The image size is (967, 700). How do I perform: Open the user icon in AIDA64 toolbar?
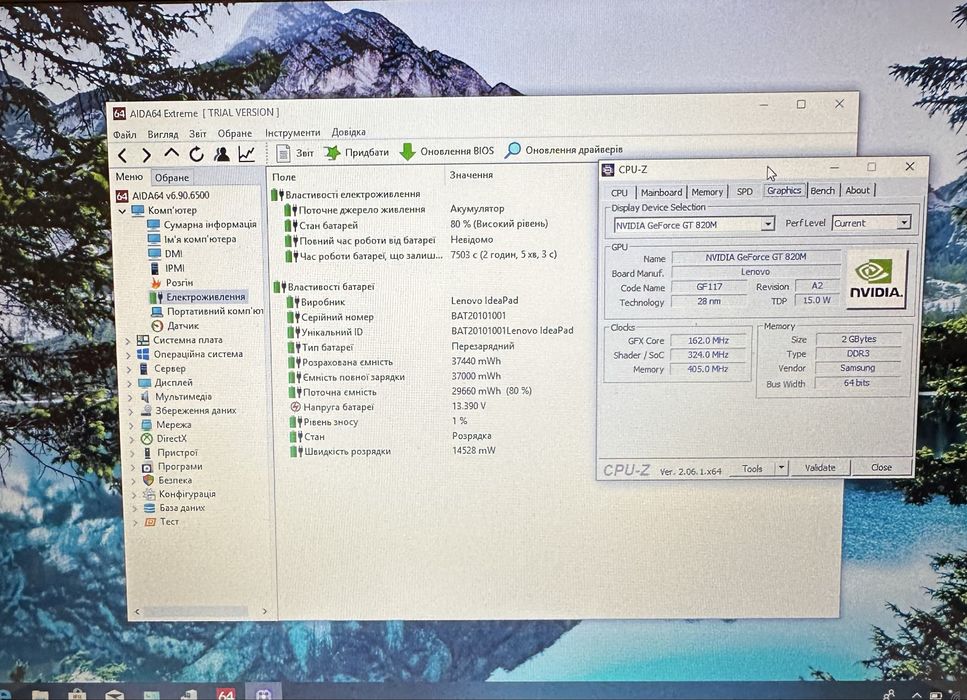[x=221, y=154]
